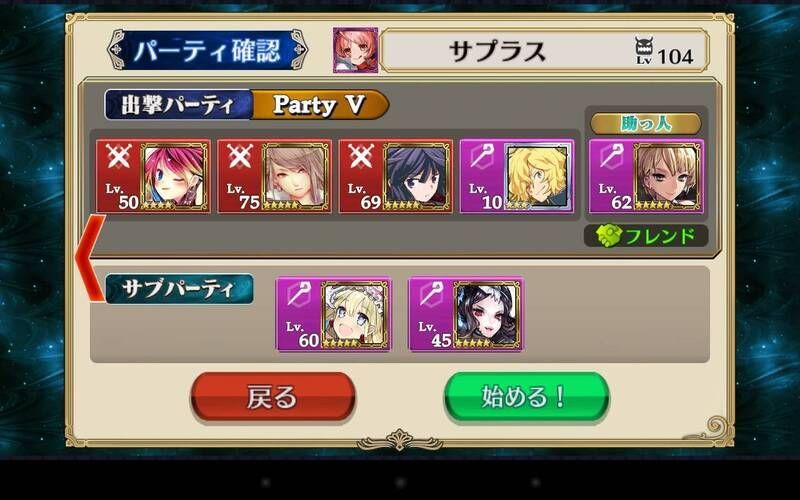Select the Lv. 60 blonde sub party member

pyautogui.click(x=334, y=315)
